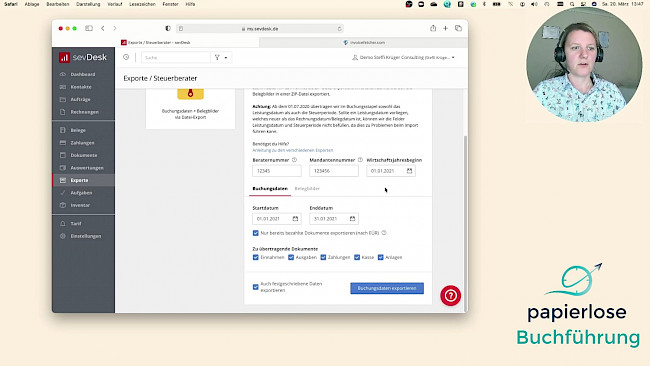650x366 pixels.
Task: Open Darstellung menu
Action: [88, 4]
